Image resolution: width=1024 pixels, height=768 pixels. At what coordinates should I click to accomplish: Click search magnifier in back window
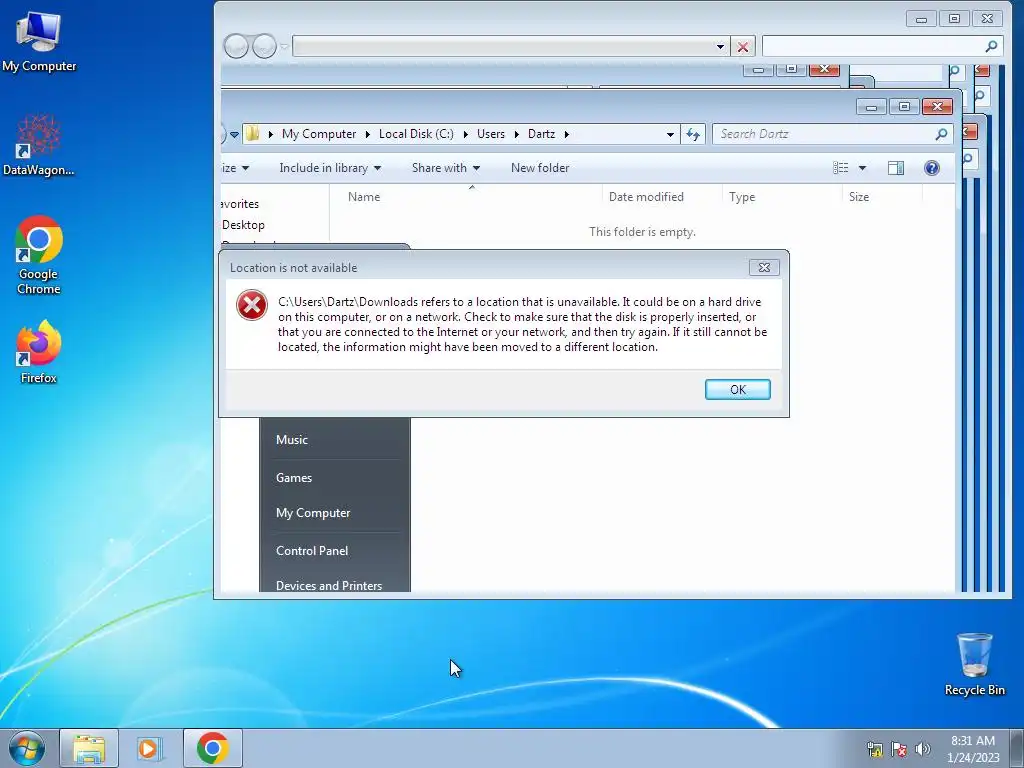coord(991,46)
